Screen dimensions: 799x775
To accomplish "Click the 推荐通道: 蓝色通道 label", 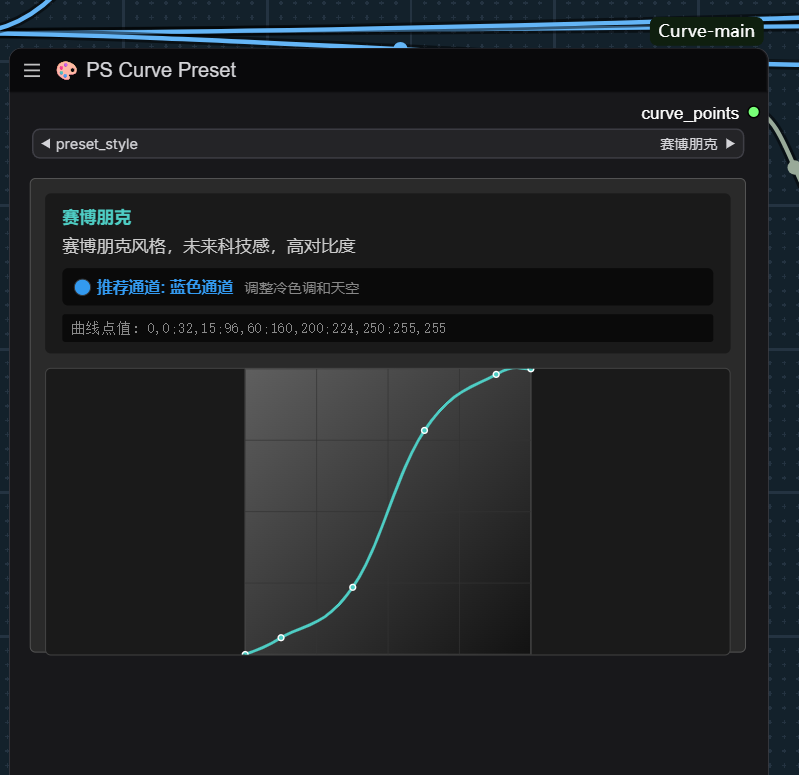I will 165,287.
